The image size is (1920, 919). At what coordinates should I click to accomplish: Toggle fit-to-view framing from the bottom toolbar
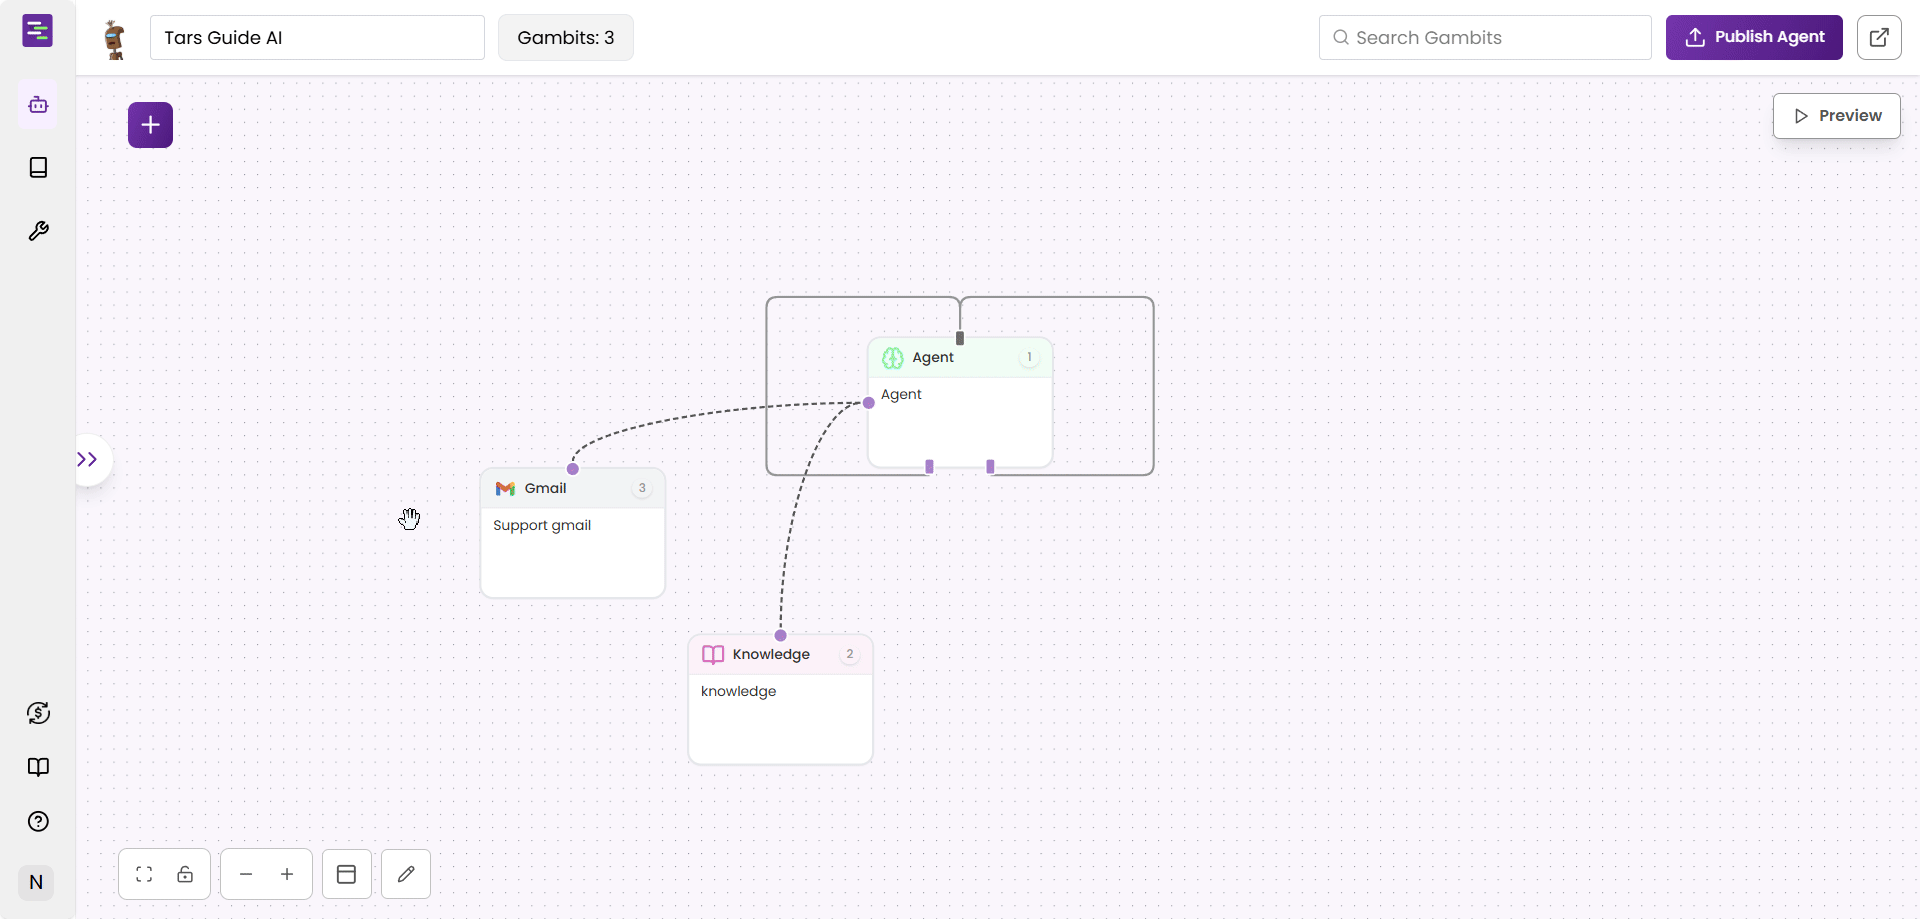click(x=143, y=874)
